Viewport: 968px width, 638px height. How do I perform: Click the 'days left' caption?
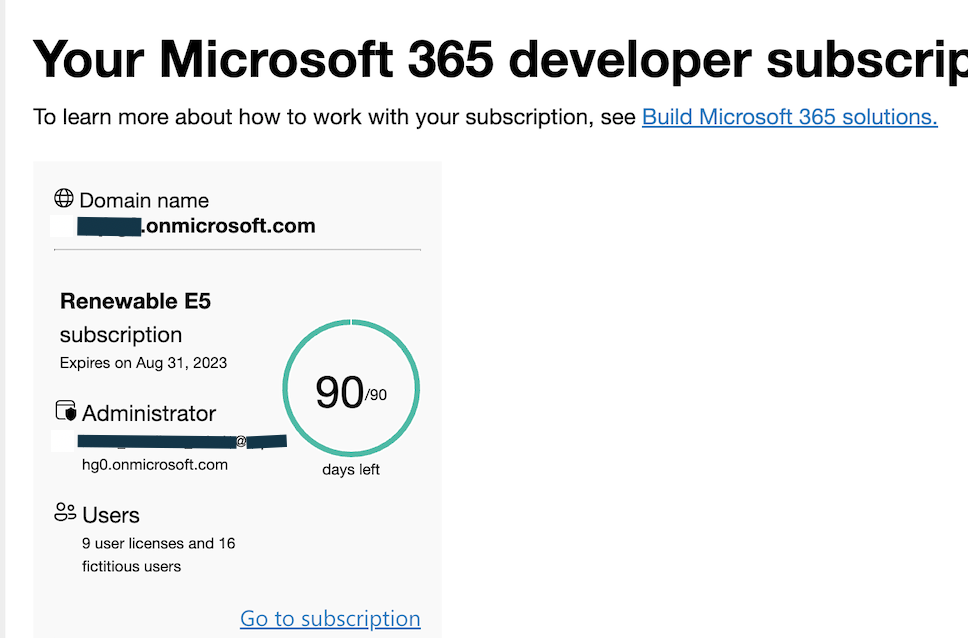coord(351,469)
